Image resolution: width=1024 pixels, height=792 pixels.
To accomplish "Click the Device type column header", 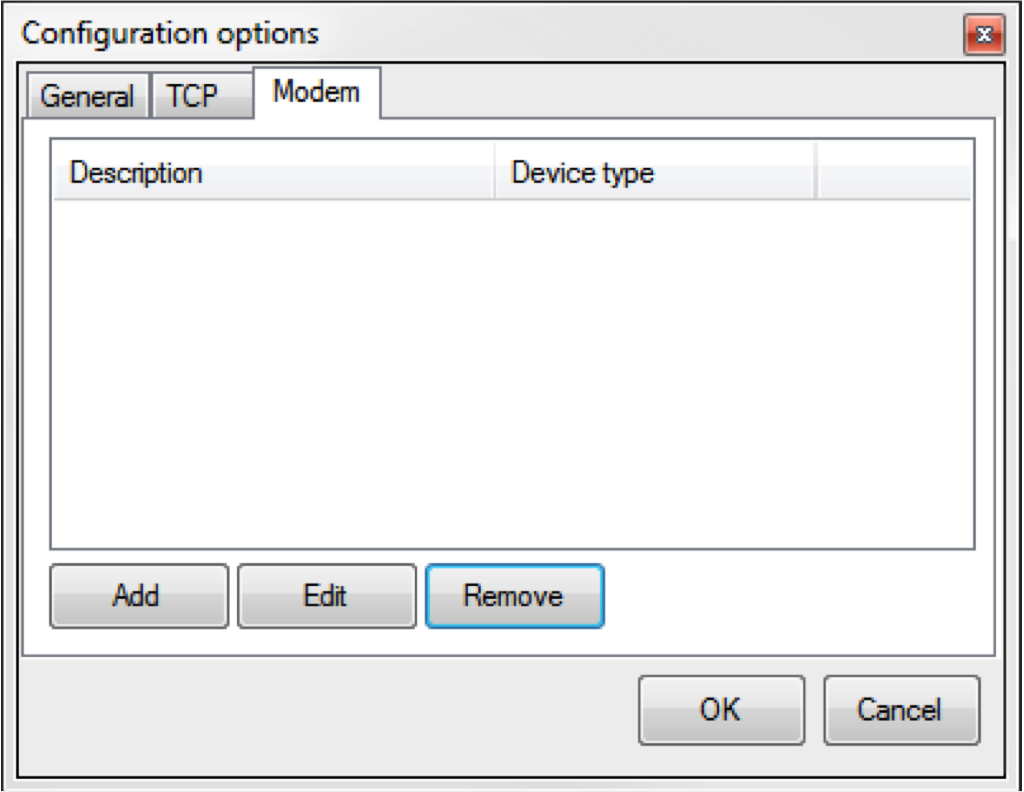I will click(654, 173).
